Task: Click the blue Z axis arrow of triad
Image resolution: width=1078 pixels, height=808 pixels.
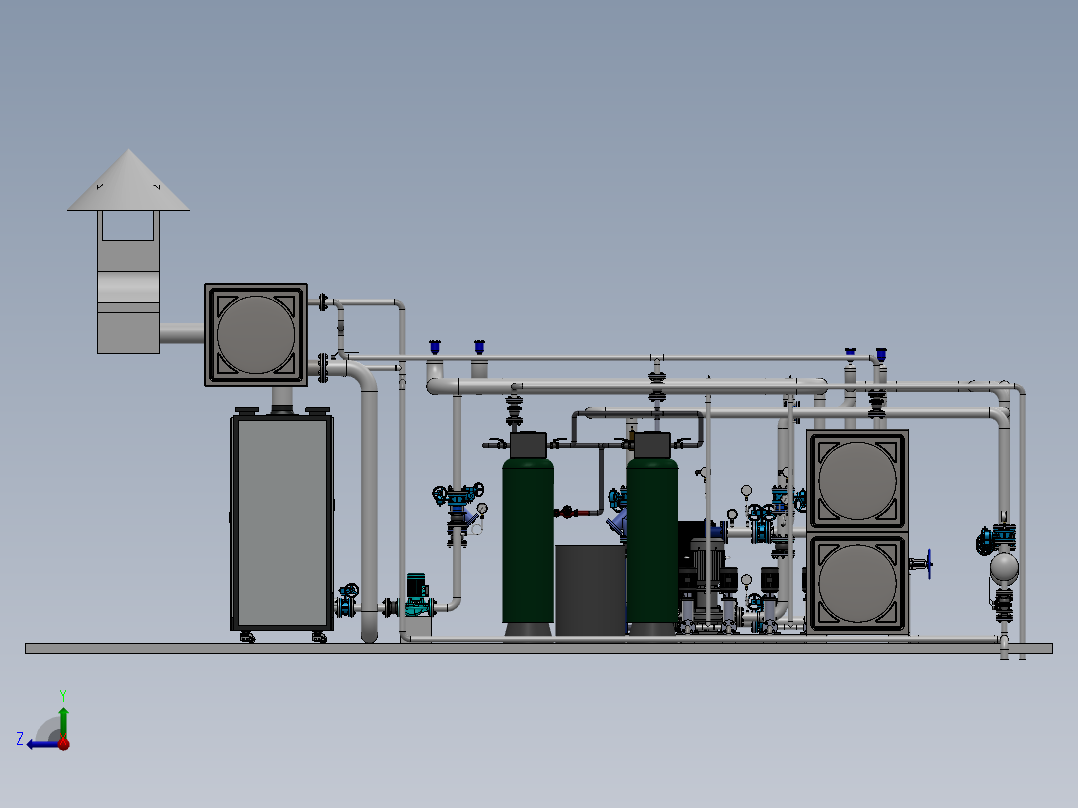Action: (x=41, y=744)
